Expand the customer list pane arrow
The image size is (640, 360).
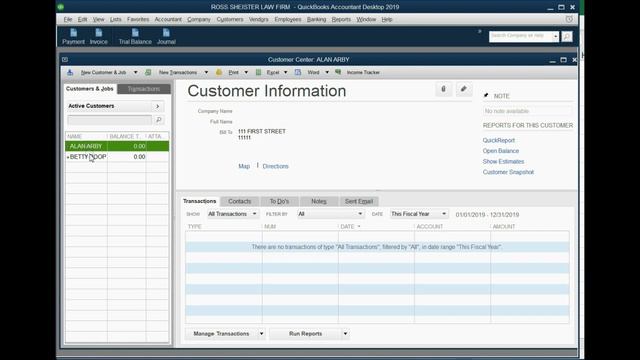158,106
